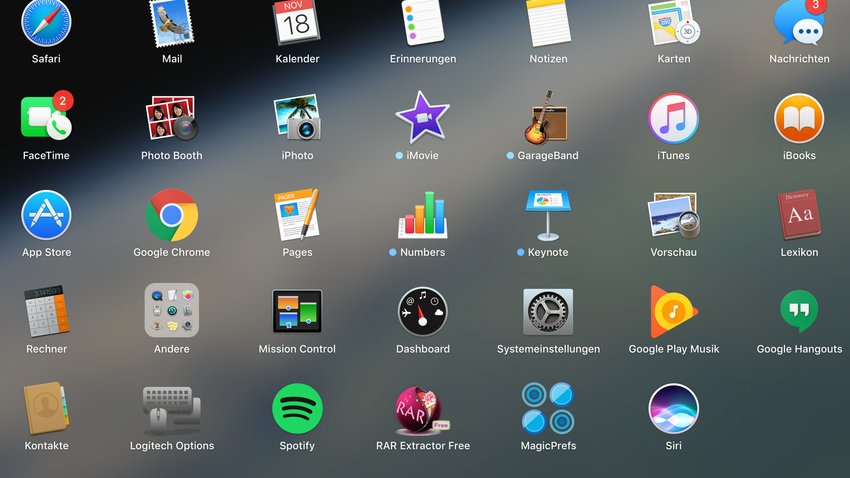Screen dimensions: 850x478
Task: Click the "Google Play Musik" label
Action: coord(674,349)
